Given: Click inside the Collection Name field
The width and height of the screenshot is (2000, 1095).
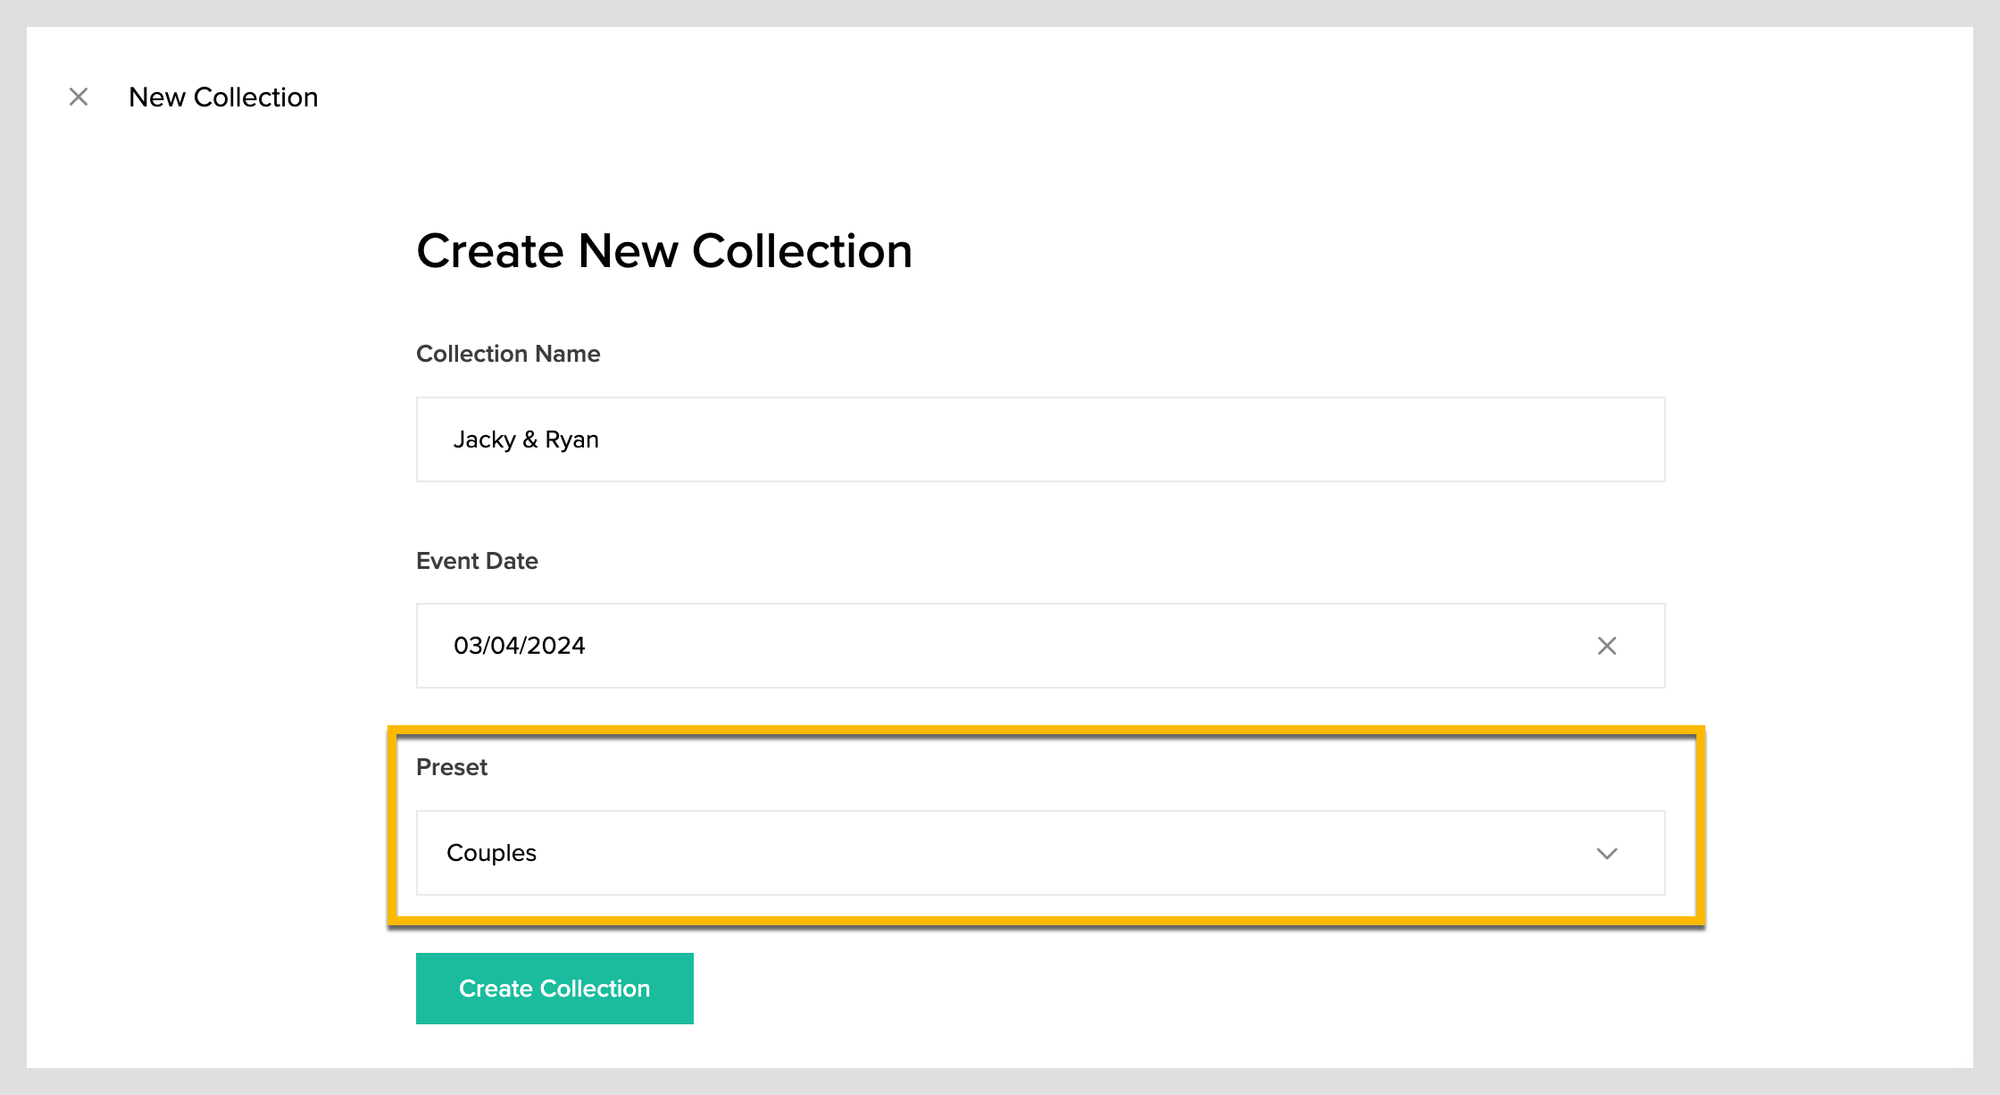Looking at the screenshot, I should coord(1040,439).
